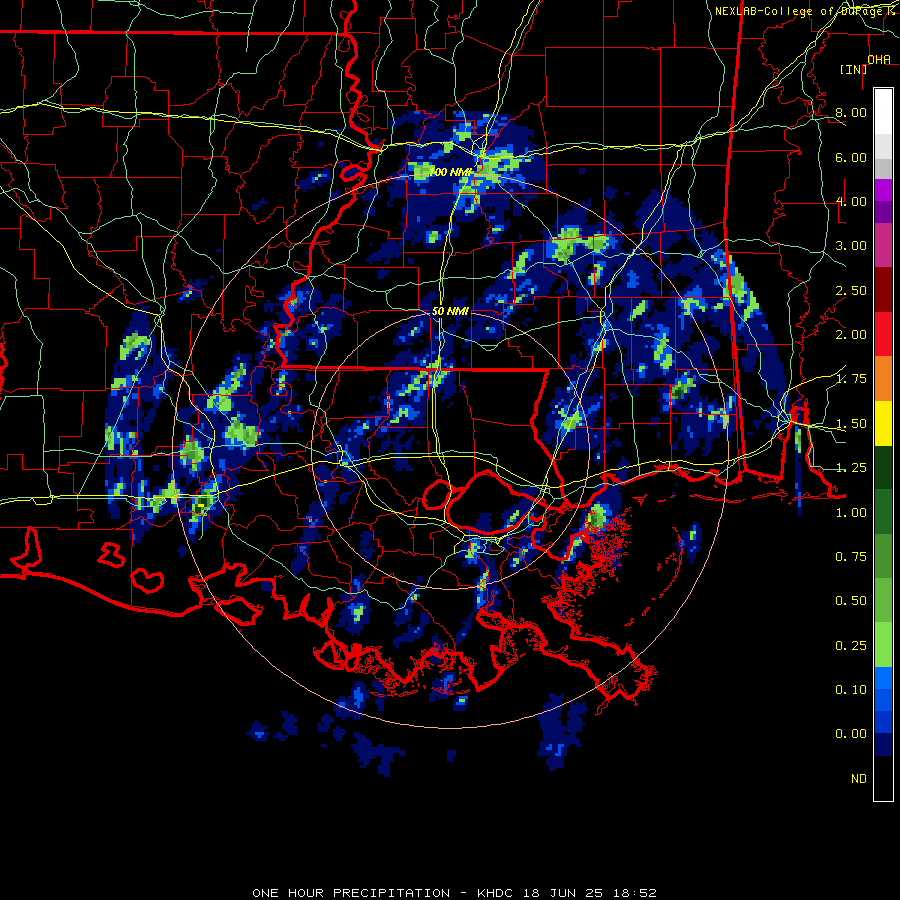This screenshot has height=900, width=900.
Task: Click the ONE HOUR PRECIPITATION footer caption
Action: point(455,893)
